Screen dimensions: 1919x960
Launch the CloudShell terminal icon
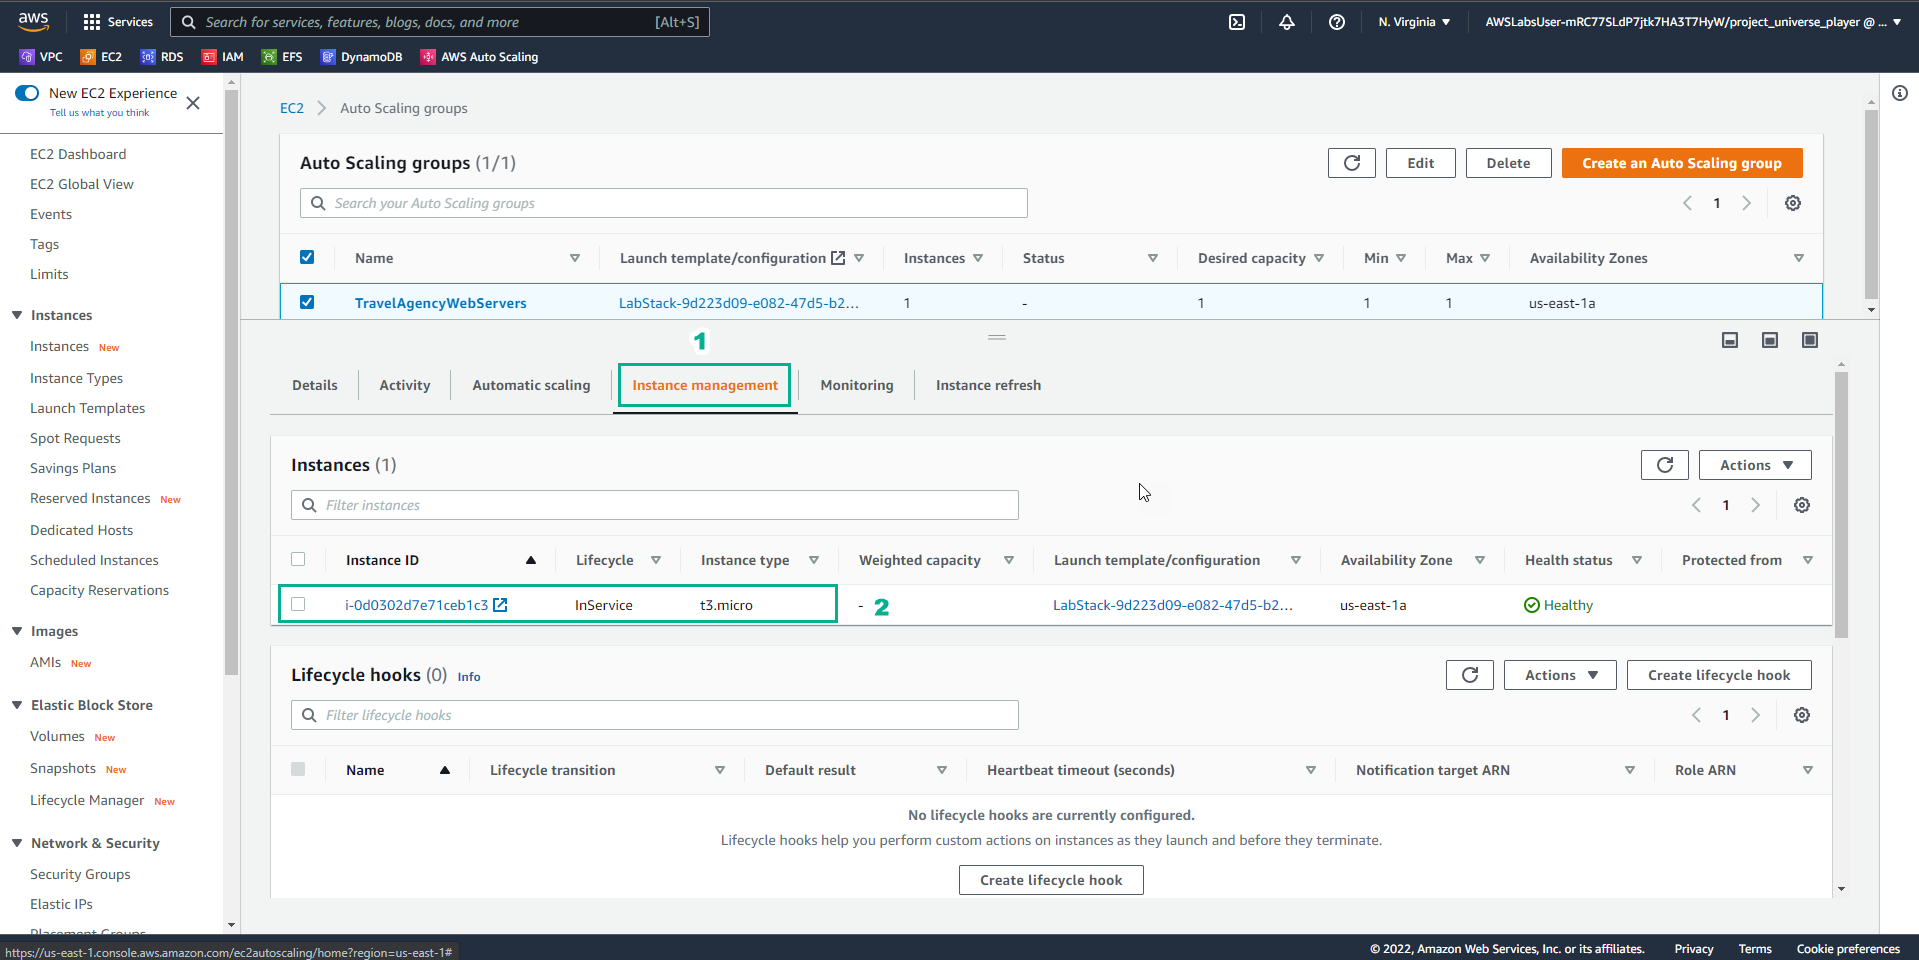(x=1237, y=22)
